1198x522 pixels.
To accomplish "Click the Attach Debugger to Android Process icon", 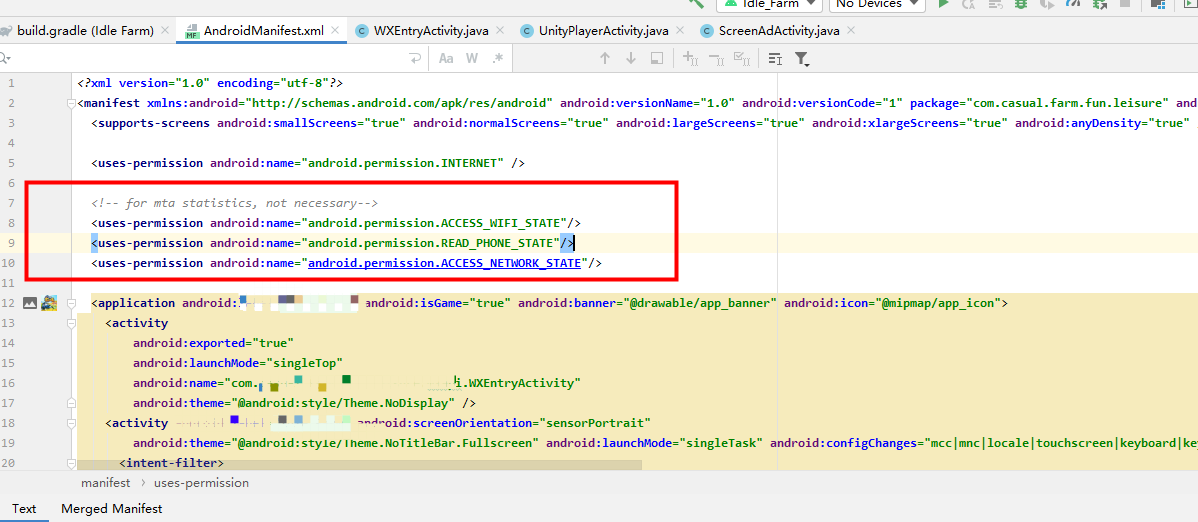I will (x=1099, y=4).
